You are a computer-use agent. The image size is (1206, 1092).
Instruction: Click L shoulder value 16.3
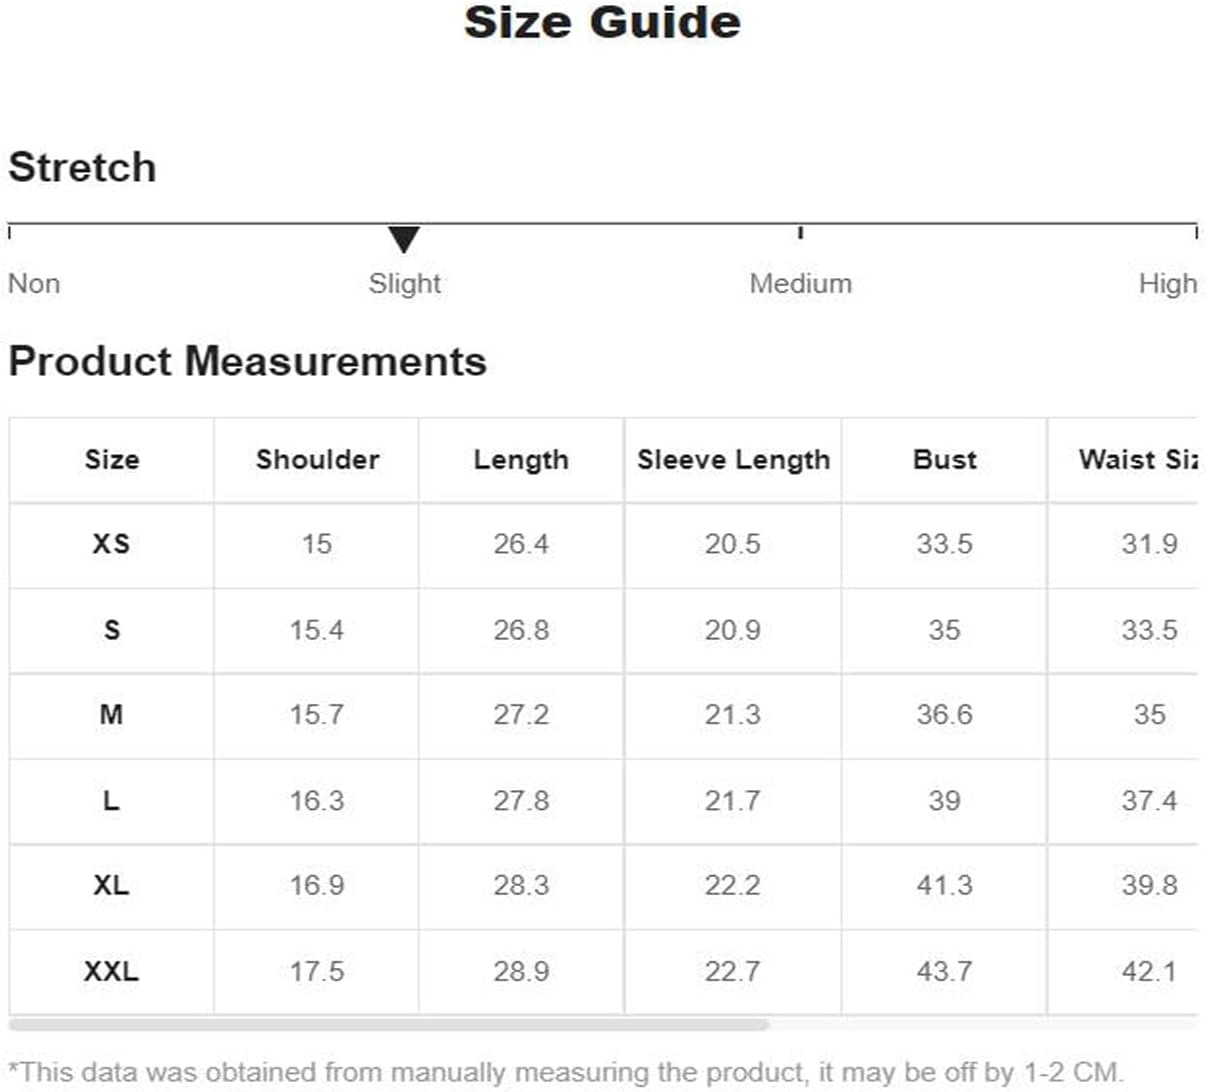[317, 801]
